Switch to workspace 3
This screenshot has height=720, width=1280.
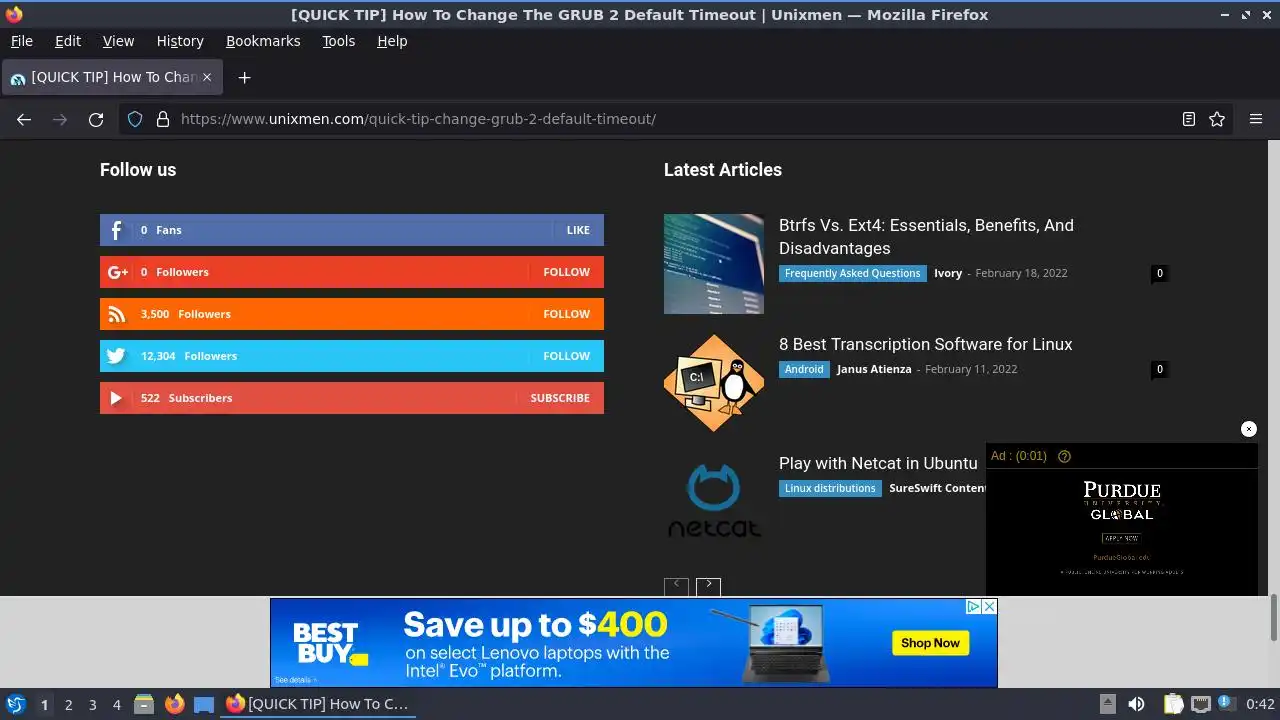click(x=92, y=704)
